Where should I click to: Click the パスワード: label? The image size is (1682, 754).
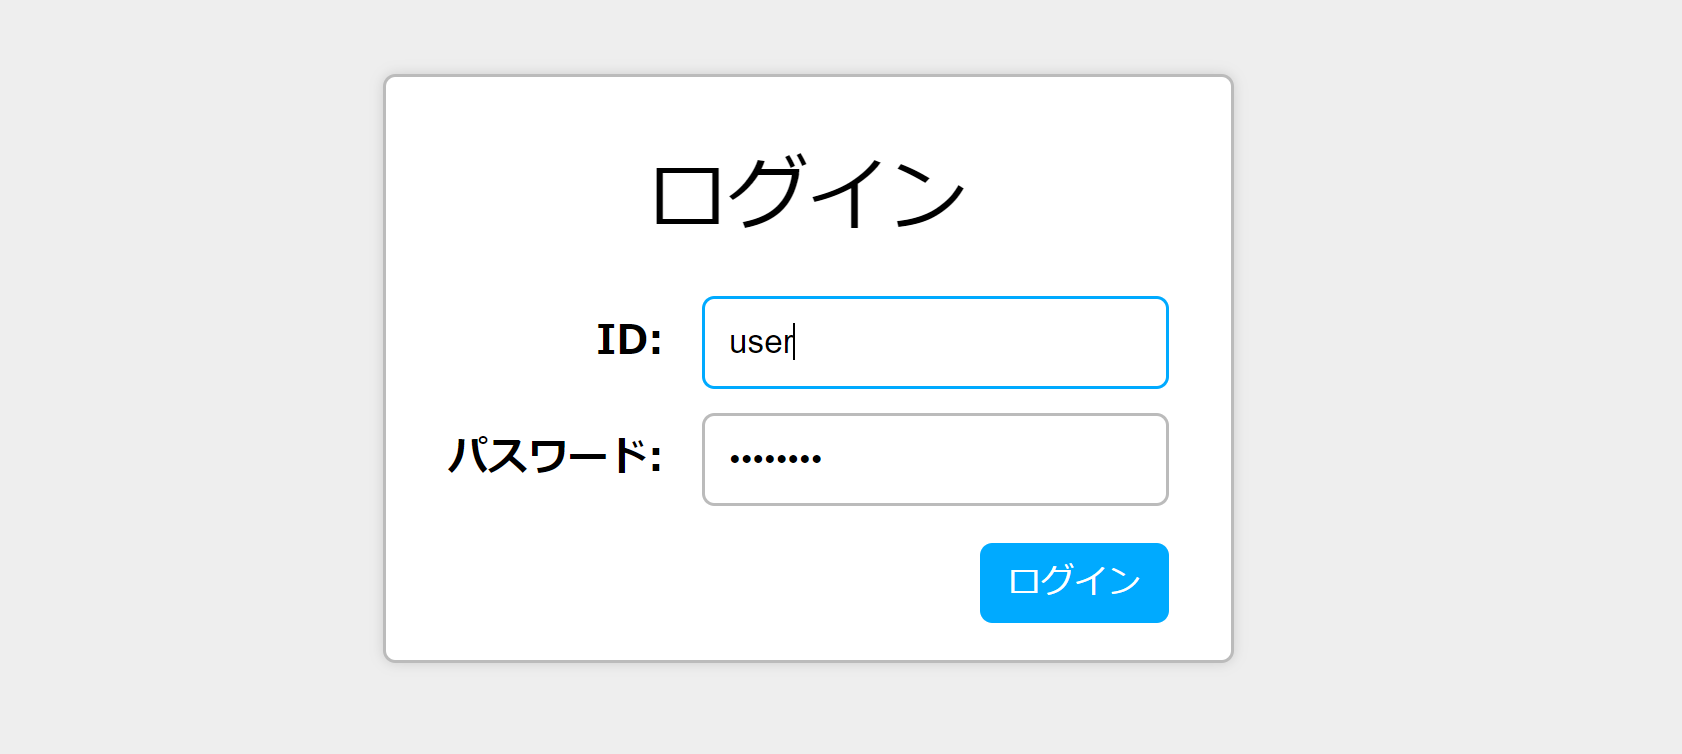point(555,457)
